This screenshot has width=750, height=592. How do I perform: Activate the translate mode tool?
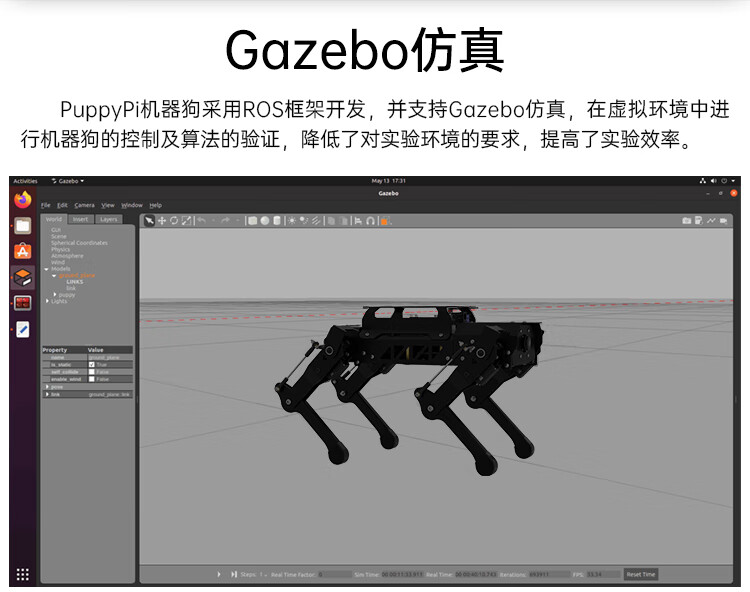[x=162, y=220]
